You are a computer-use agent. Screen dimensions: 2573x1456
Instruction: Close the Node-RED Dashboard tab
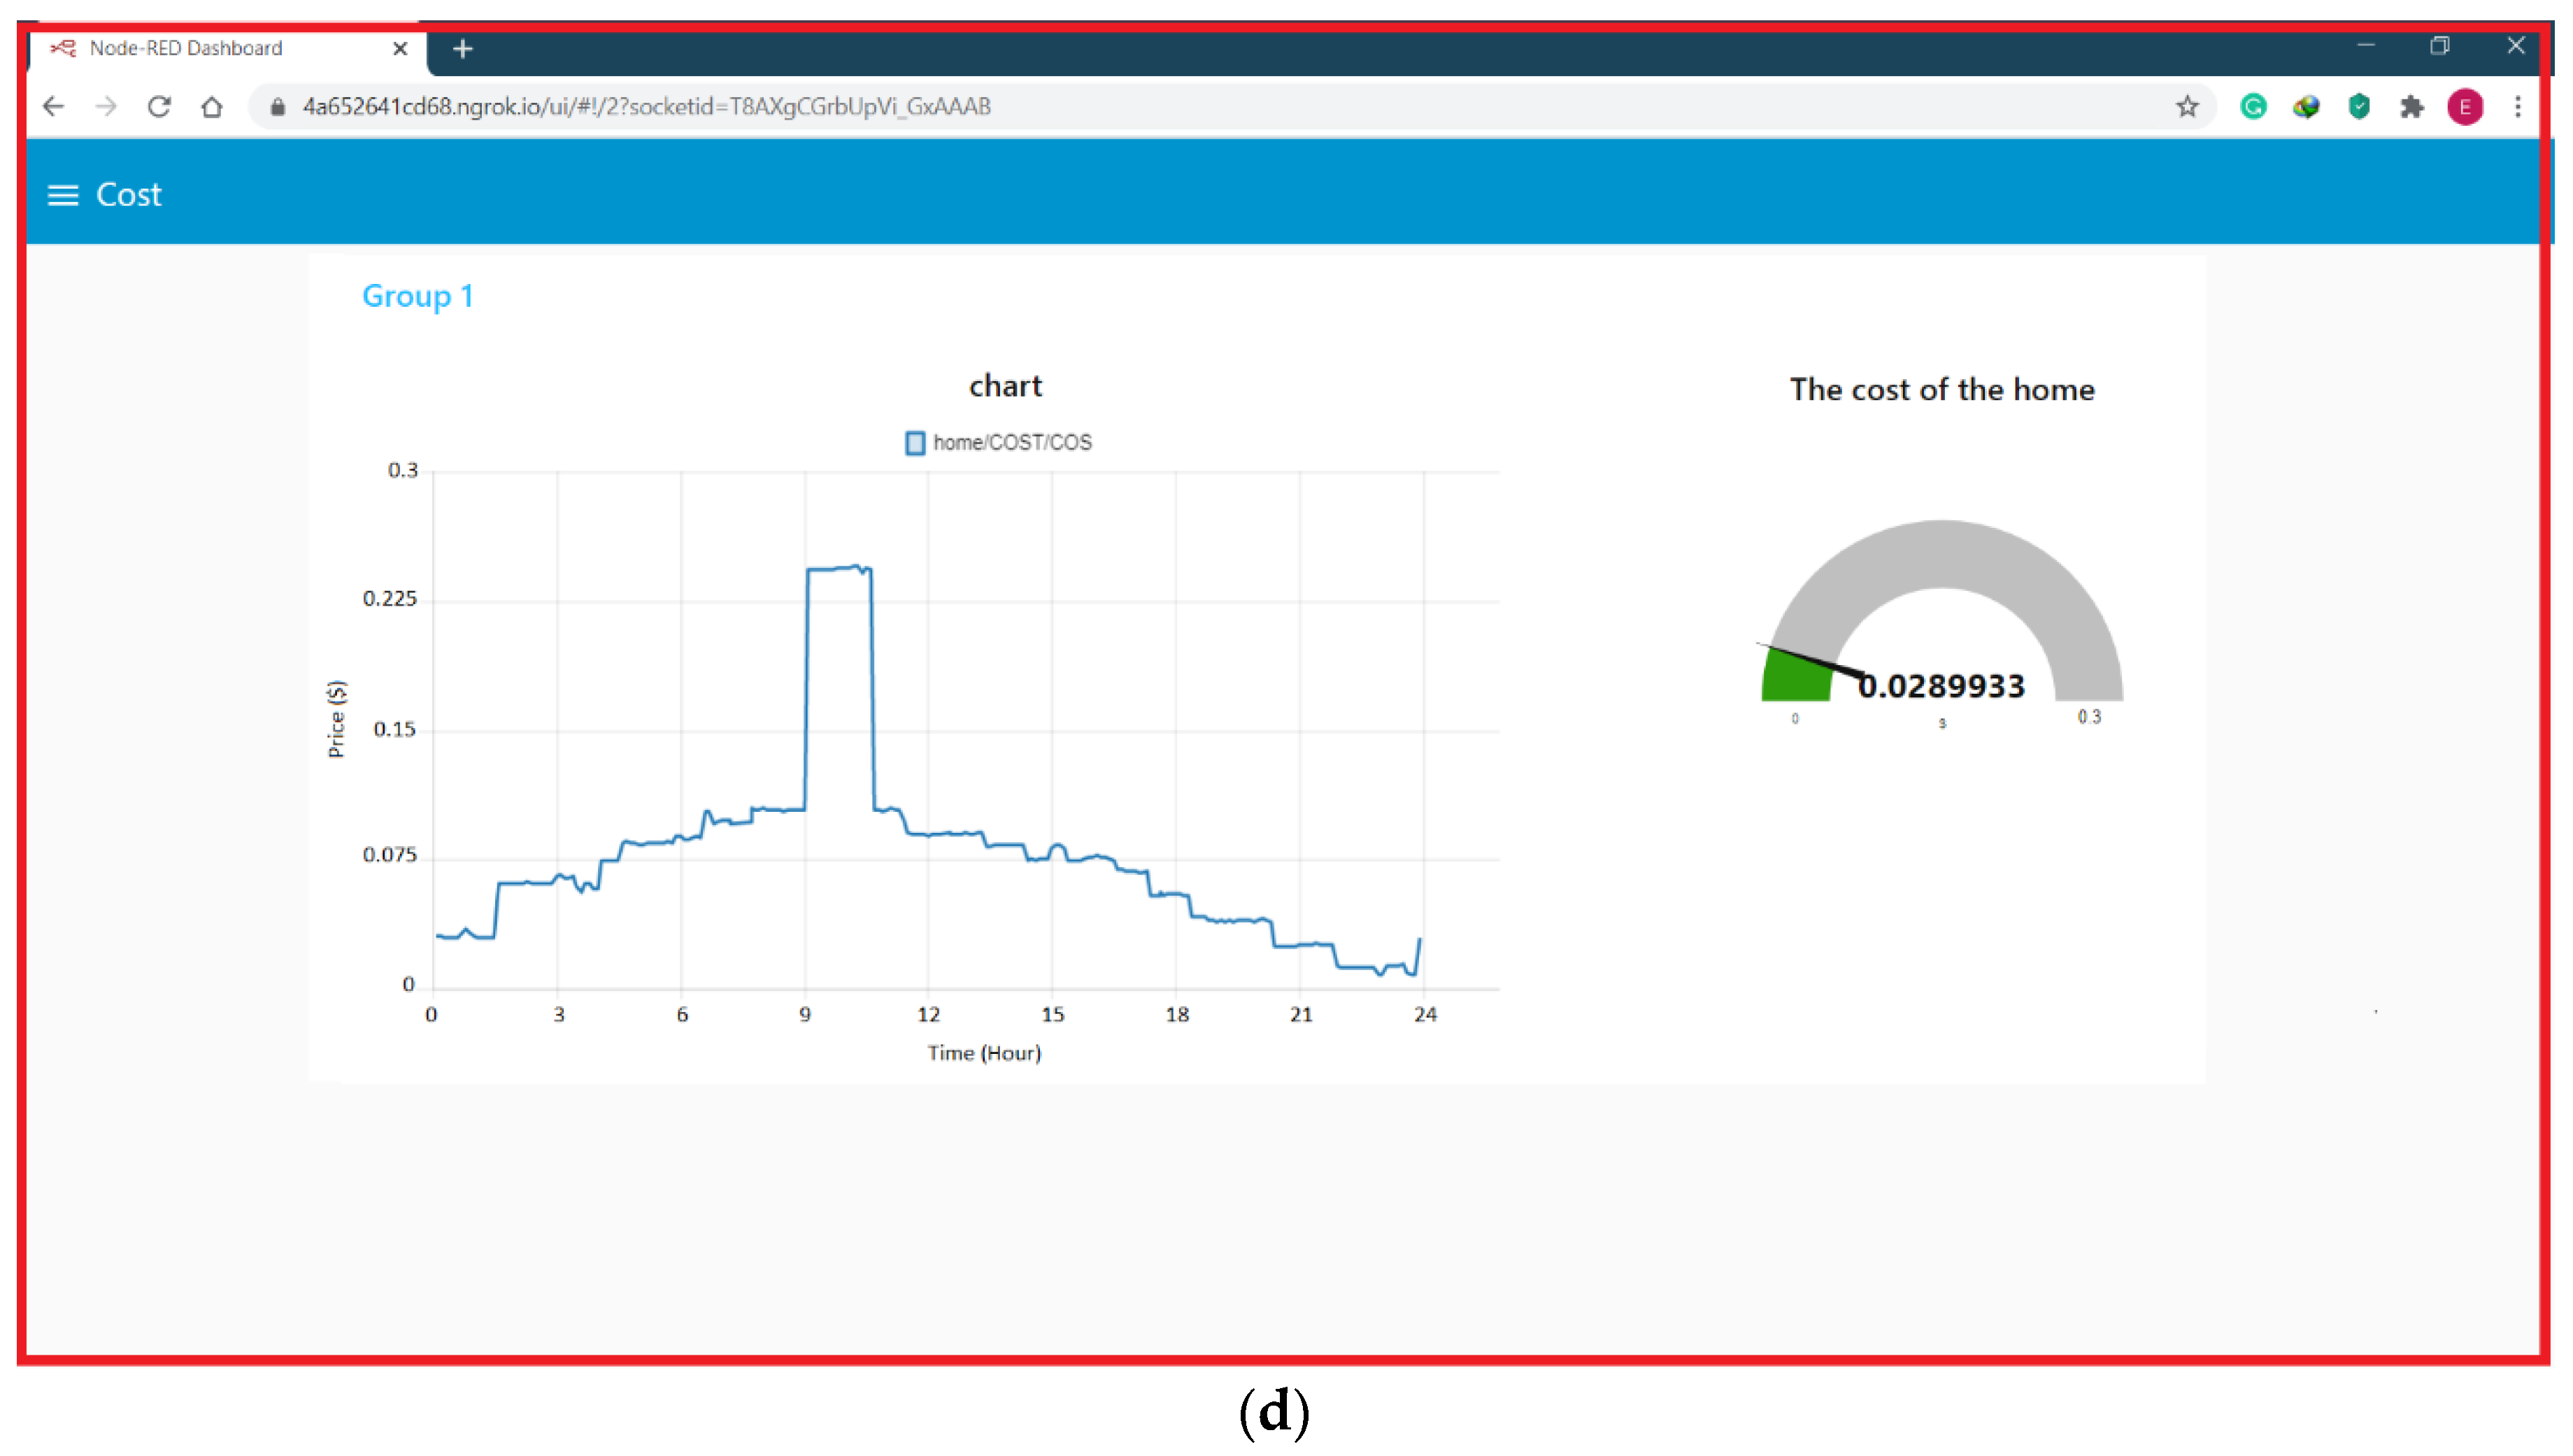[x=400, y=48]
